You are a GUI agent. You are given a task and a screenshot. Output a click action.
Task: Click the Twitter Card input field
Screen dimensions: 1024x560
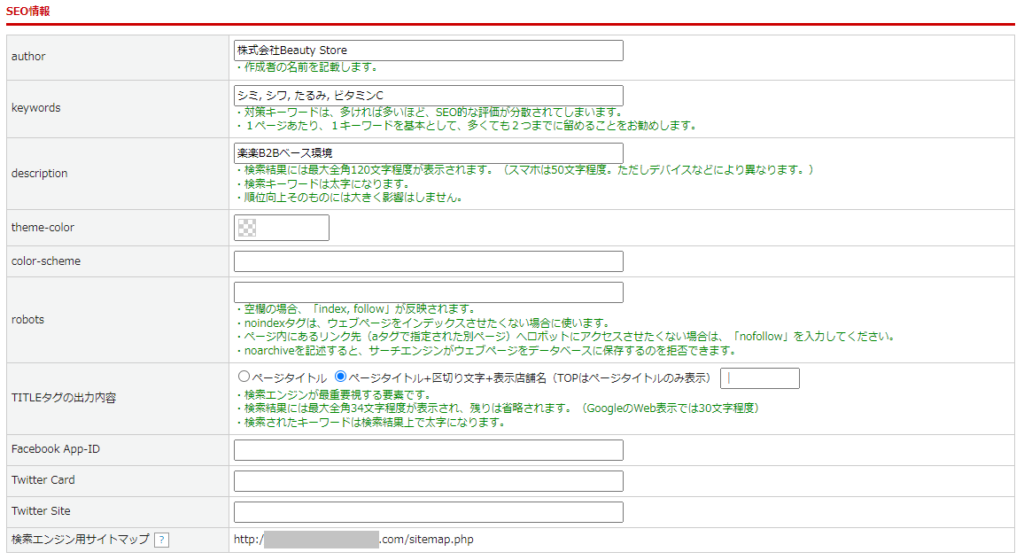[x=428, y=481]
